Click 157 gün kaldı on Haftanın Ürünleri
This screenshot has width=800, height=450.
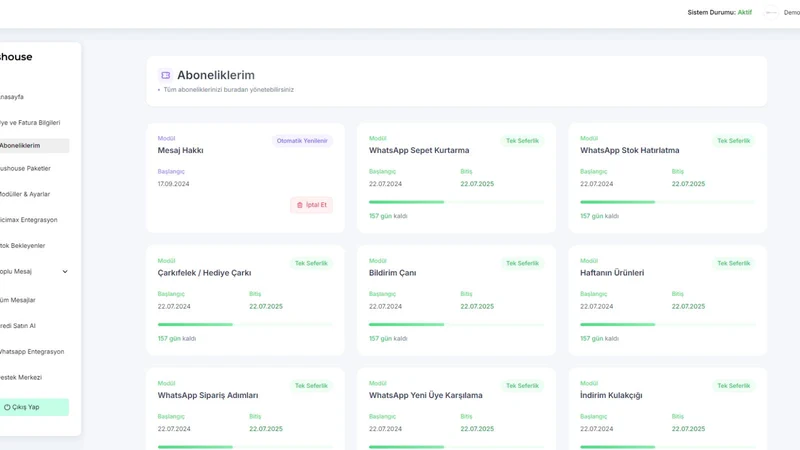coord(599,339)
